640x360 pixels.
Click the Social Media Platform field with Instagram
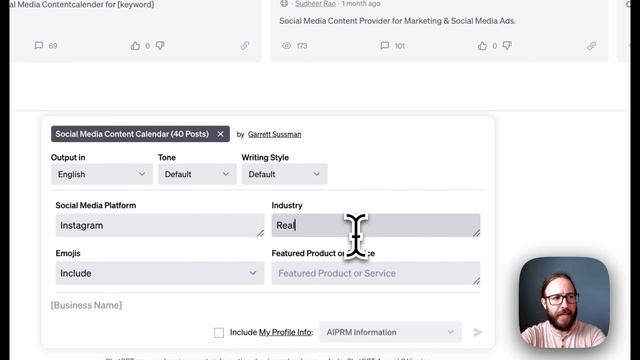(160, 225)
